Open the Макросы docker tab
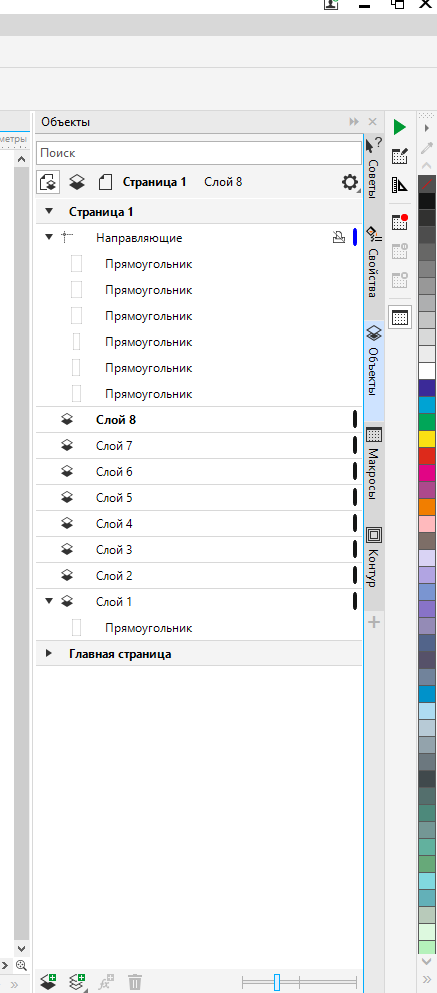This screenshot has width=437, height=993. click(374, 463)
